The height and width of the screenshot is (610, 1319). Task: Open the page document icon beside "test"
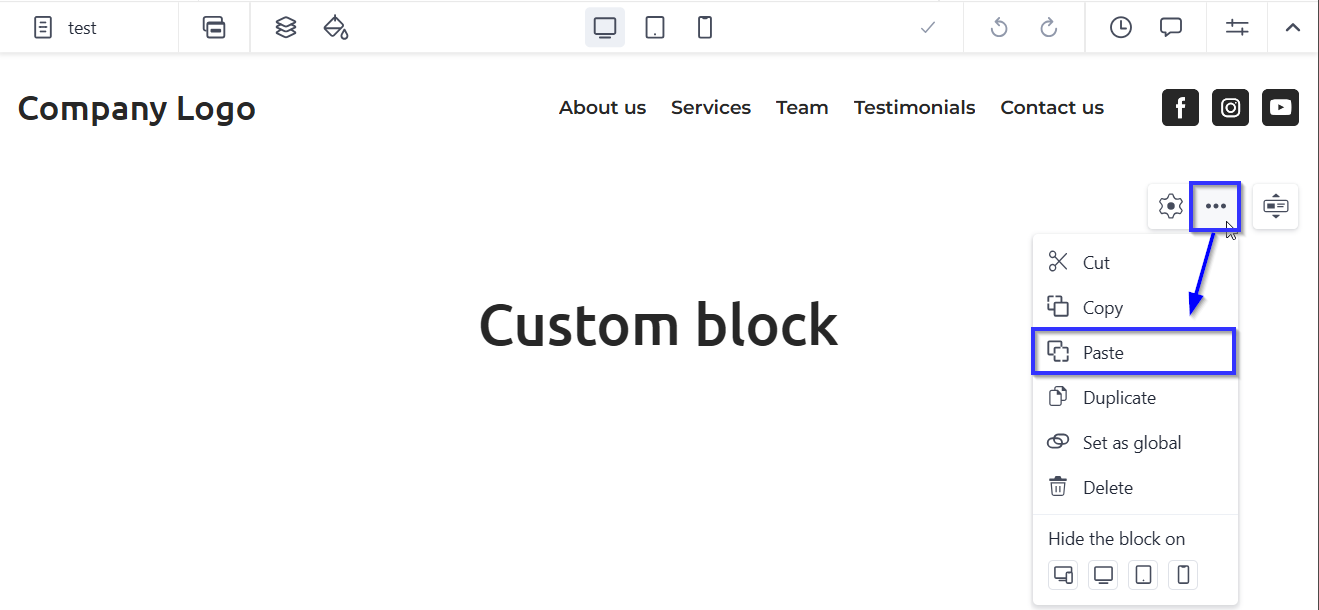[43, 28]
